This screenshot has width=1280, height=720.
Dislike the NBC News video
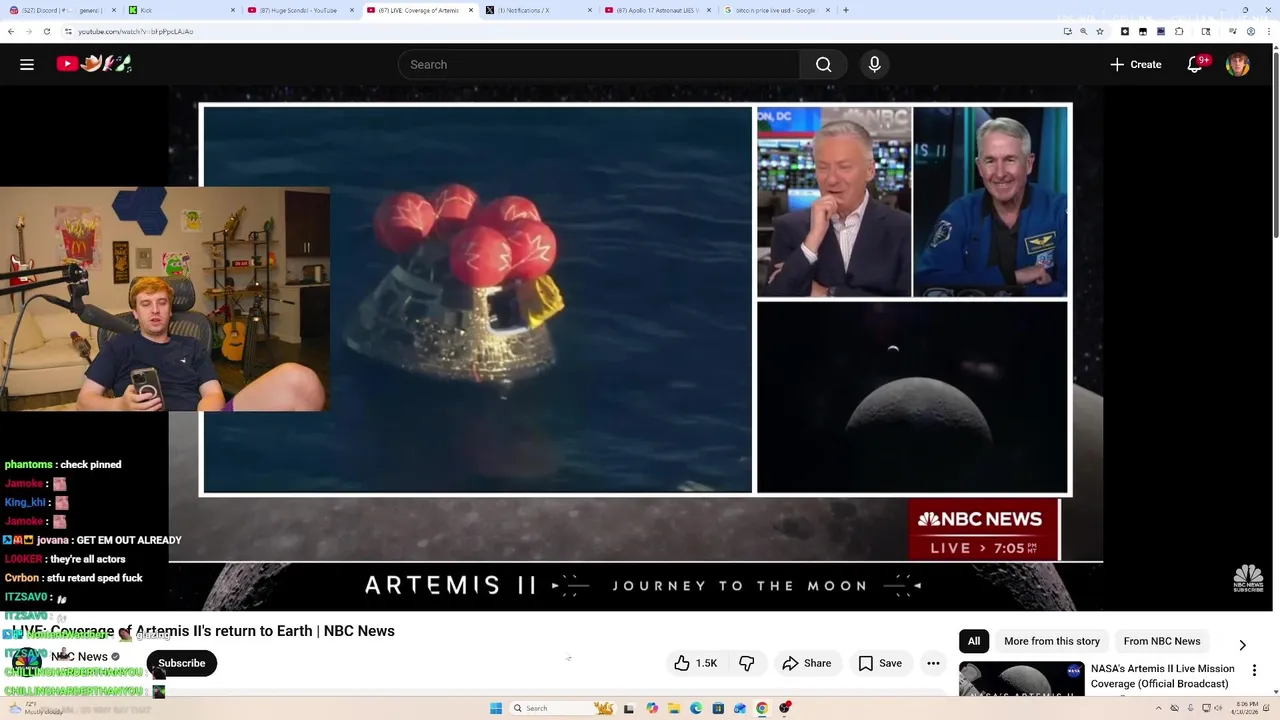click(x=747, y=663)
